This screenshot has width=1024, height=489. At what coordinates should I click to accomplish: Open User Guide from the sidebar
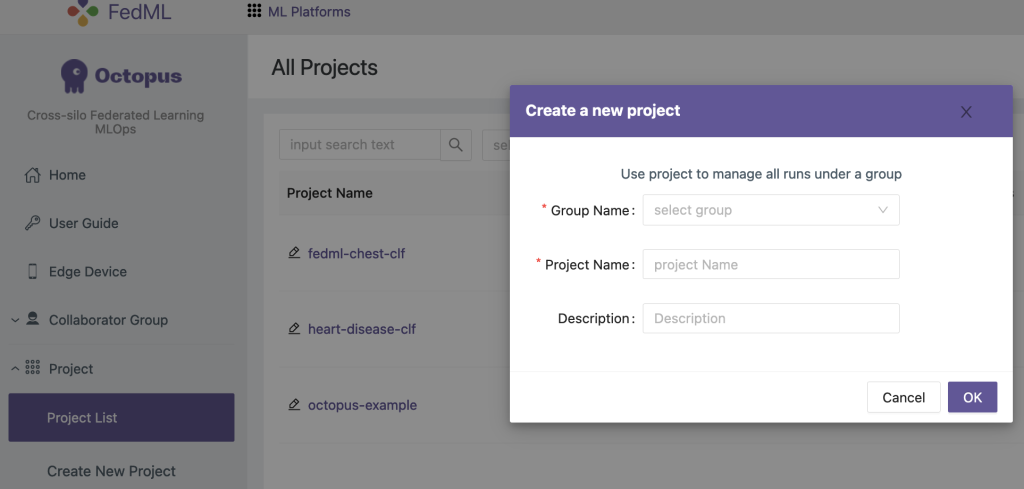click(x=83, y=223)
